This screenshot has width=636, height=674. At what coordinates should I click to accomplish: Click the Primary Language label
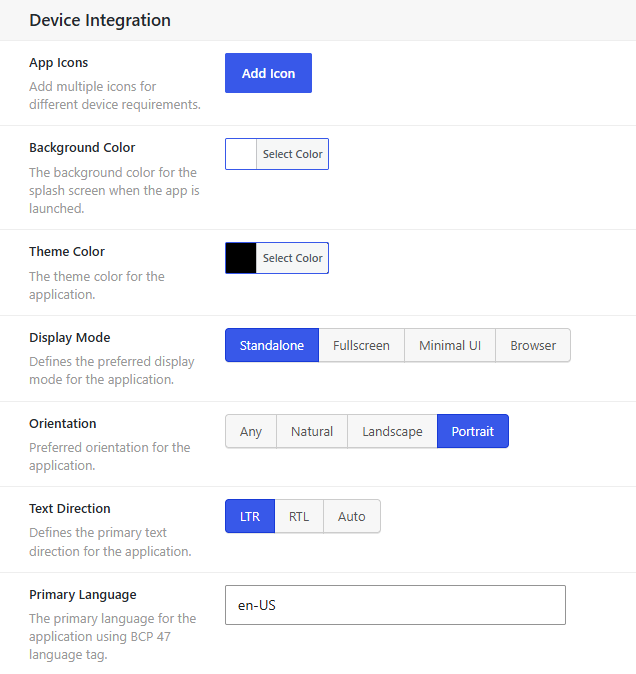83,595
